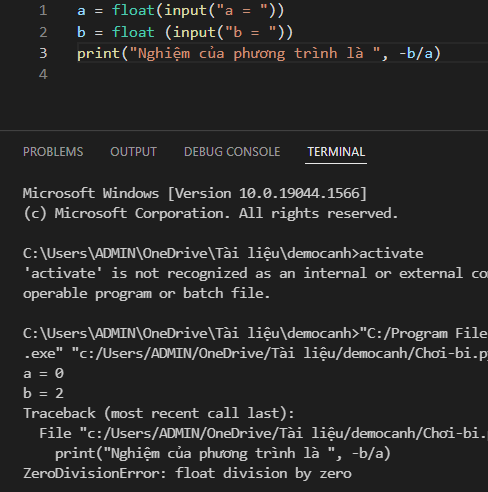
Task: Select the DEBUG CONSOLE tab
Action: point(232,152)
